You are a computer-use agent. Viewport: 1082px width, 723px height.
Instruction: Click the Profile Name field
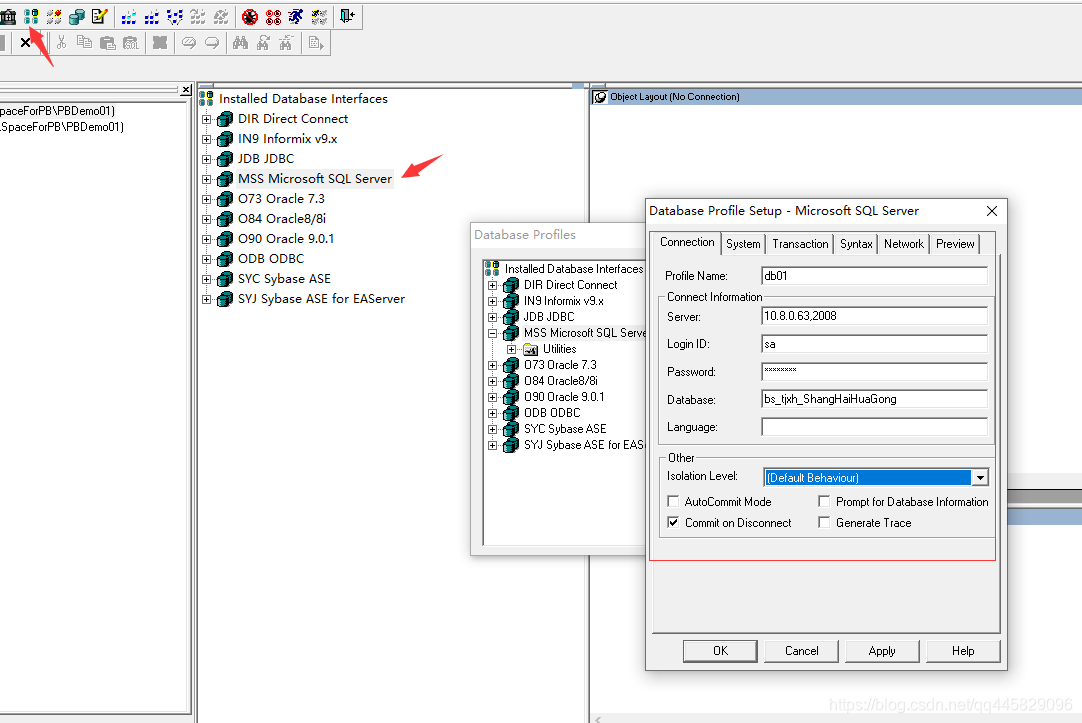click(x=874, y=275)
